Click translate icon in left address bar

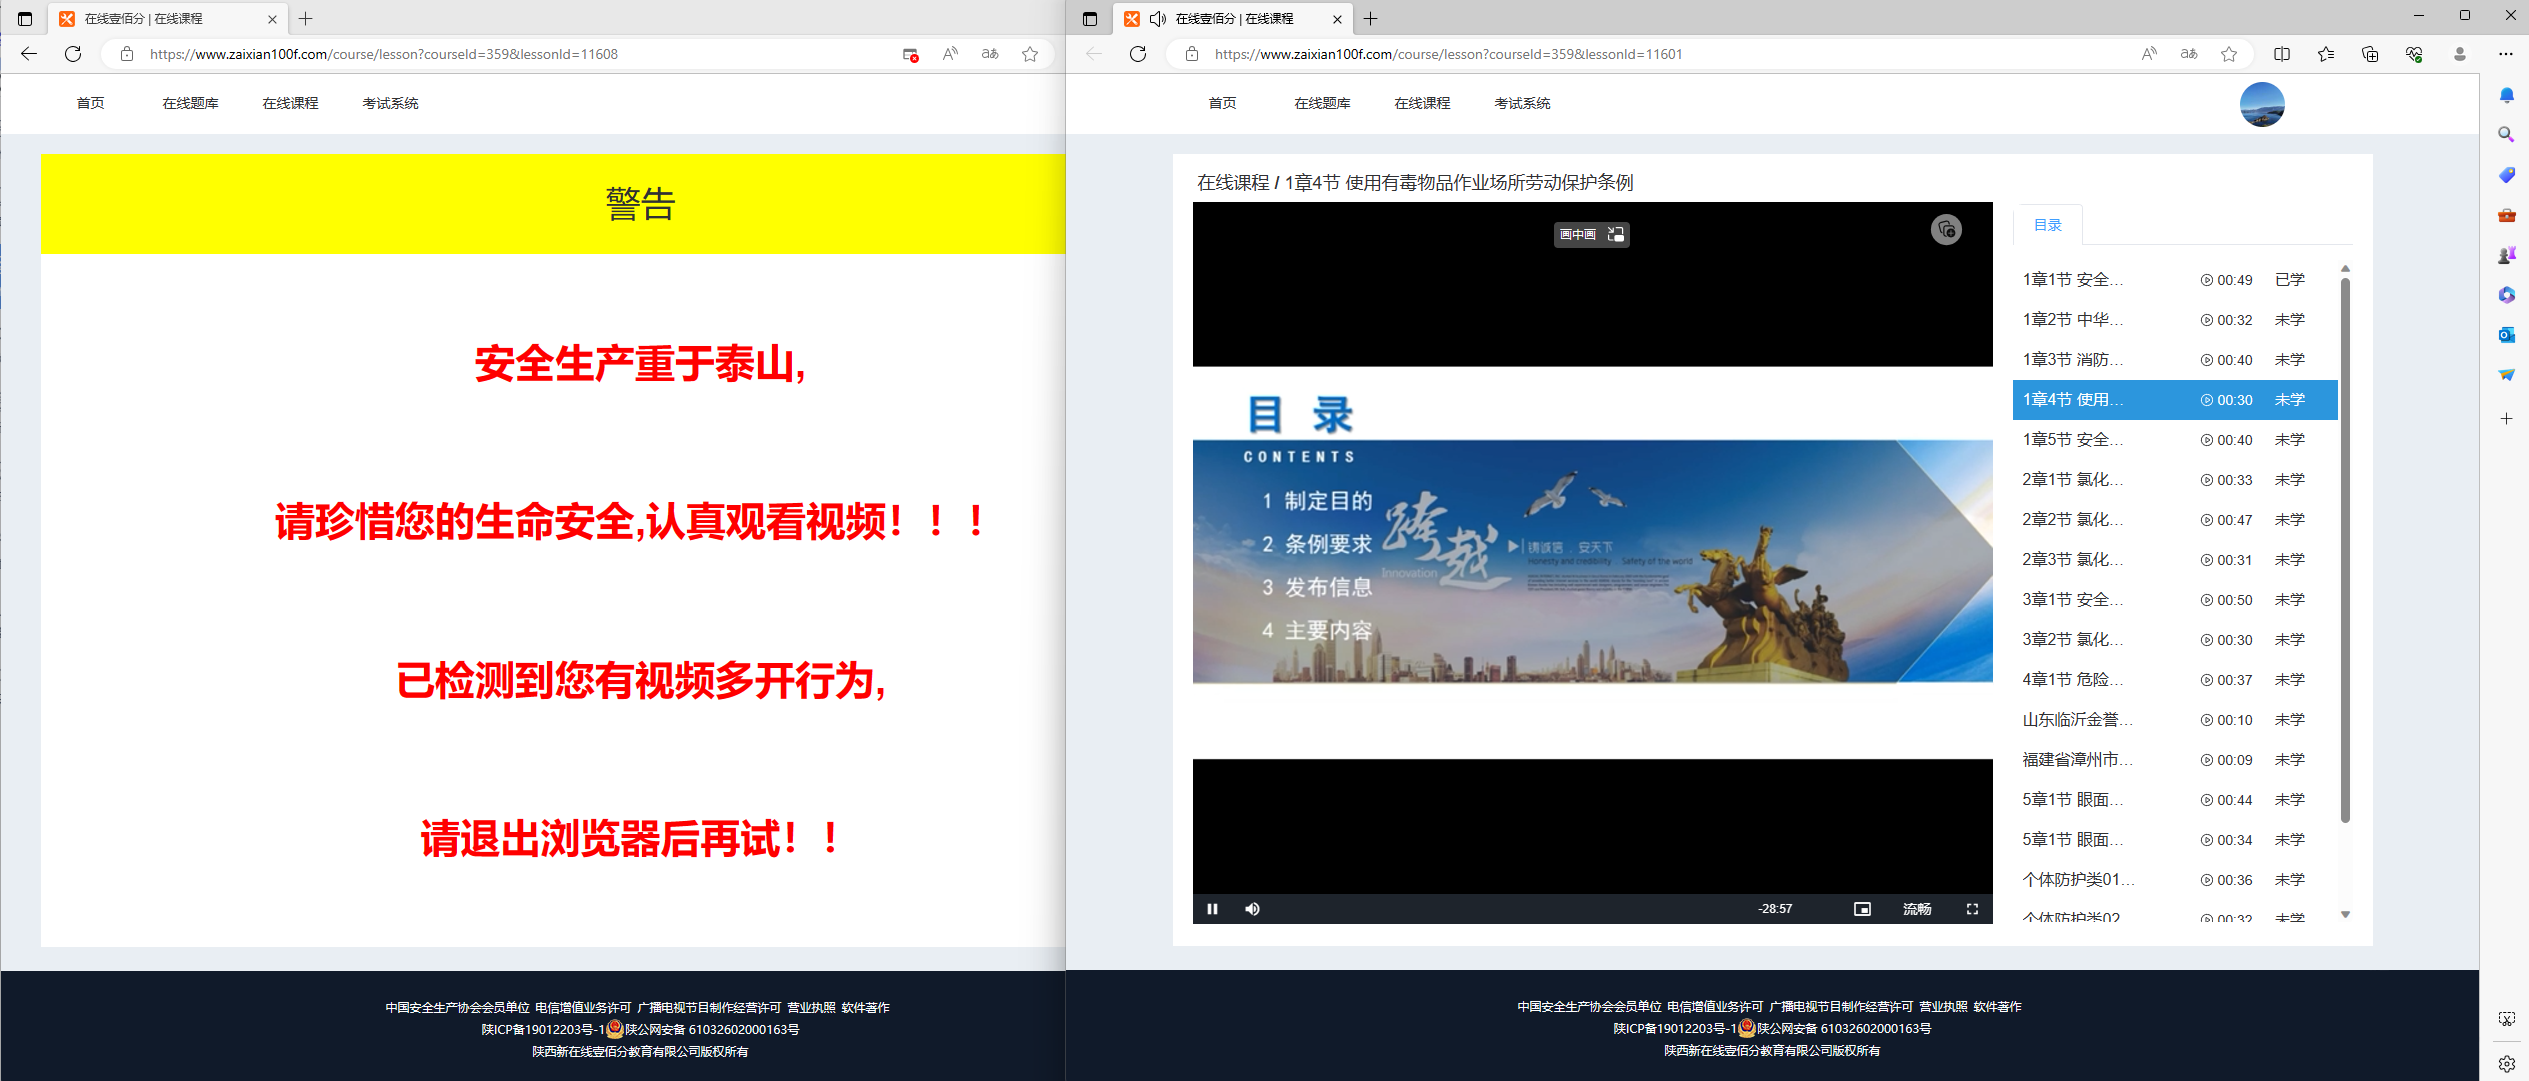pyautogui.click(x=990, y=54)
